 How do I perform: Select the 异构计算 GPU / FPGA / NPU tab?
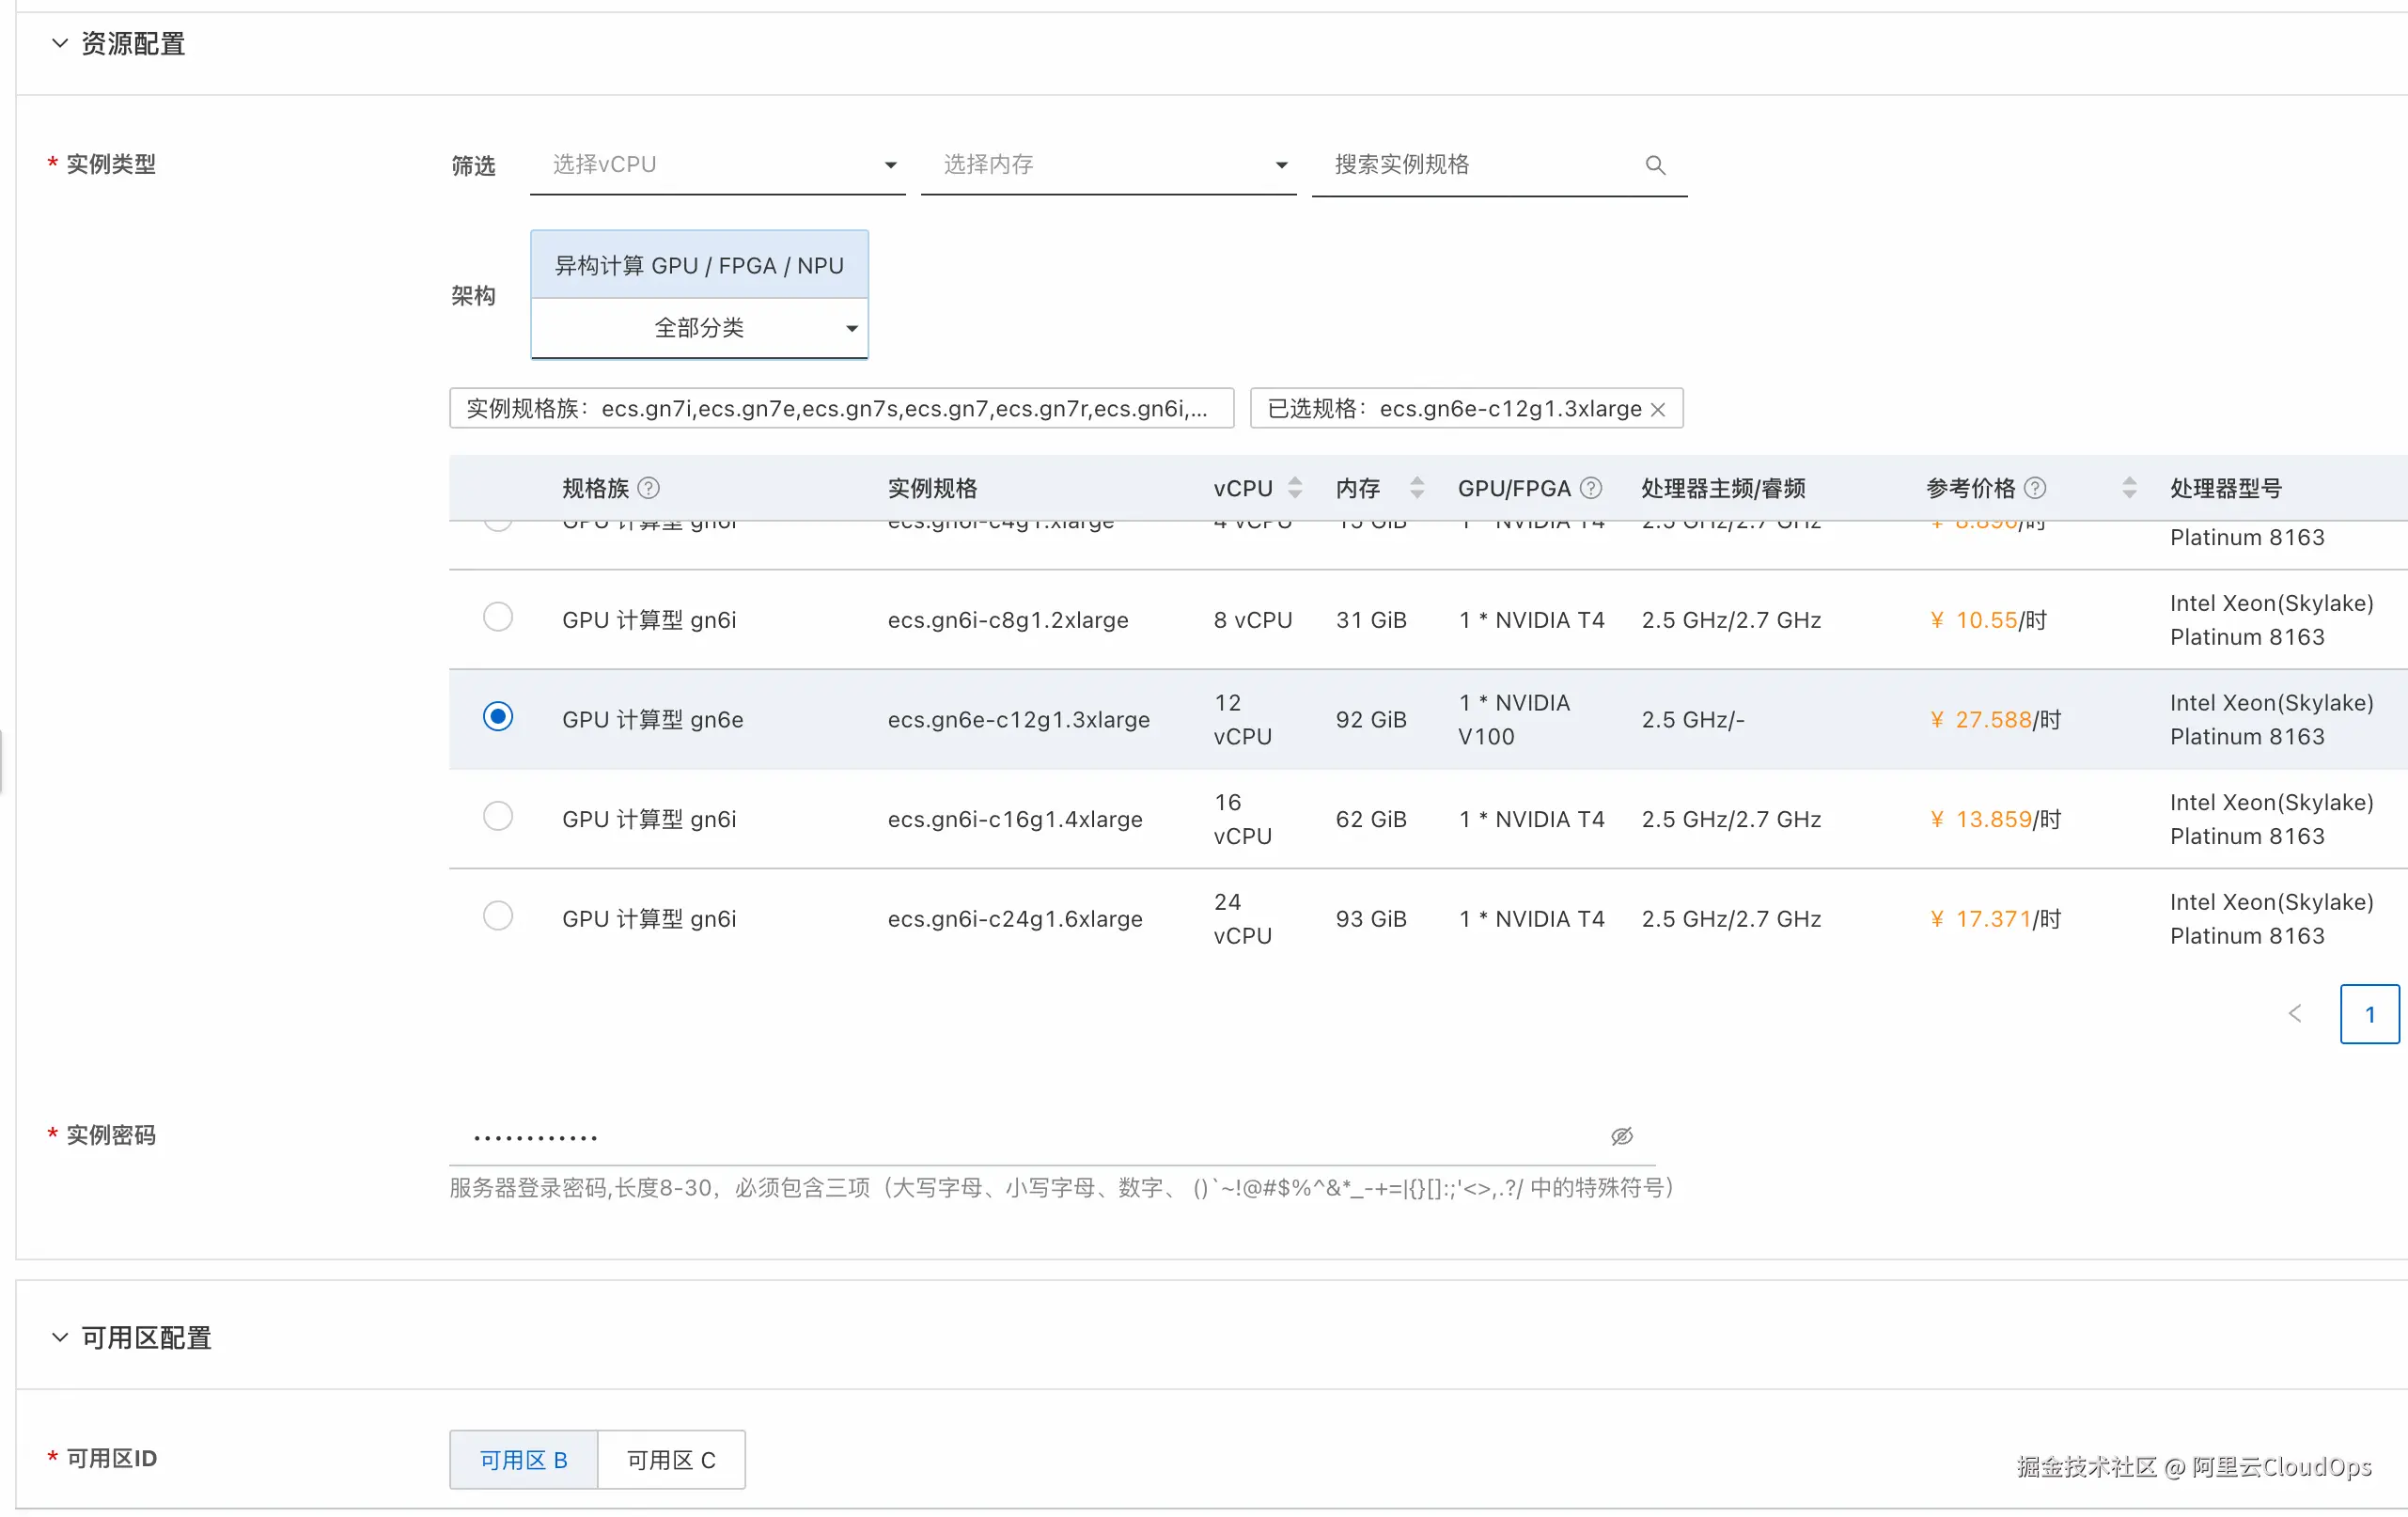699,265
